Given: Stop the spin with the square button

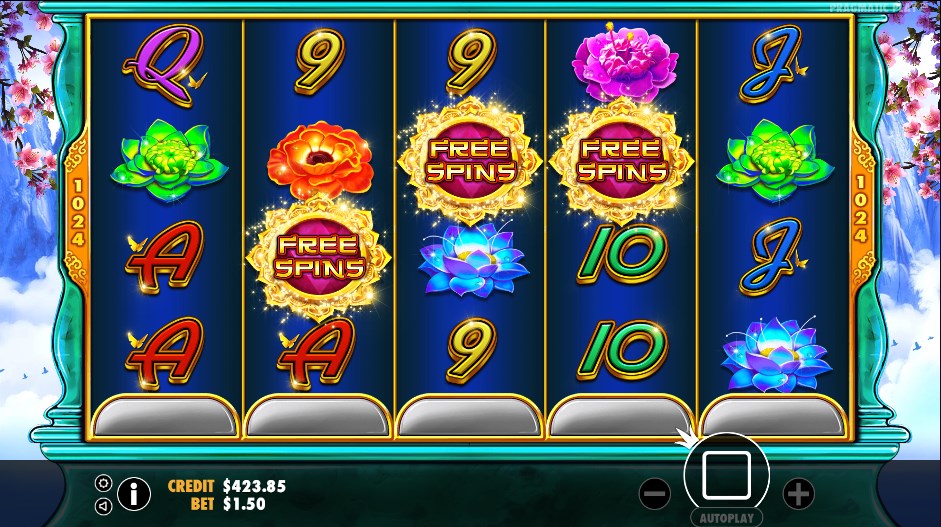Looking at the screenshot, I should pyautogui.click(x=726, y=475).
